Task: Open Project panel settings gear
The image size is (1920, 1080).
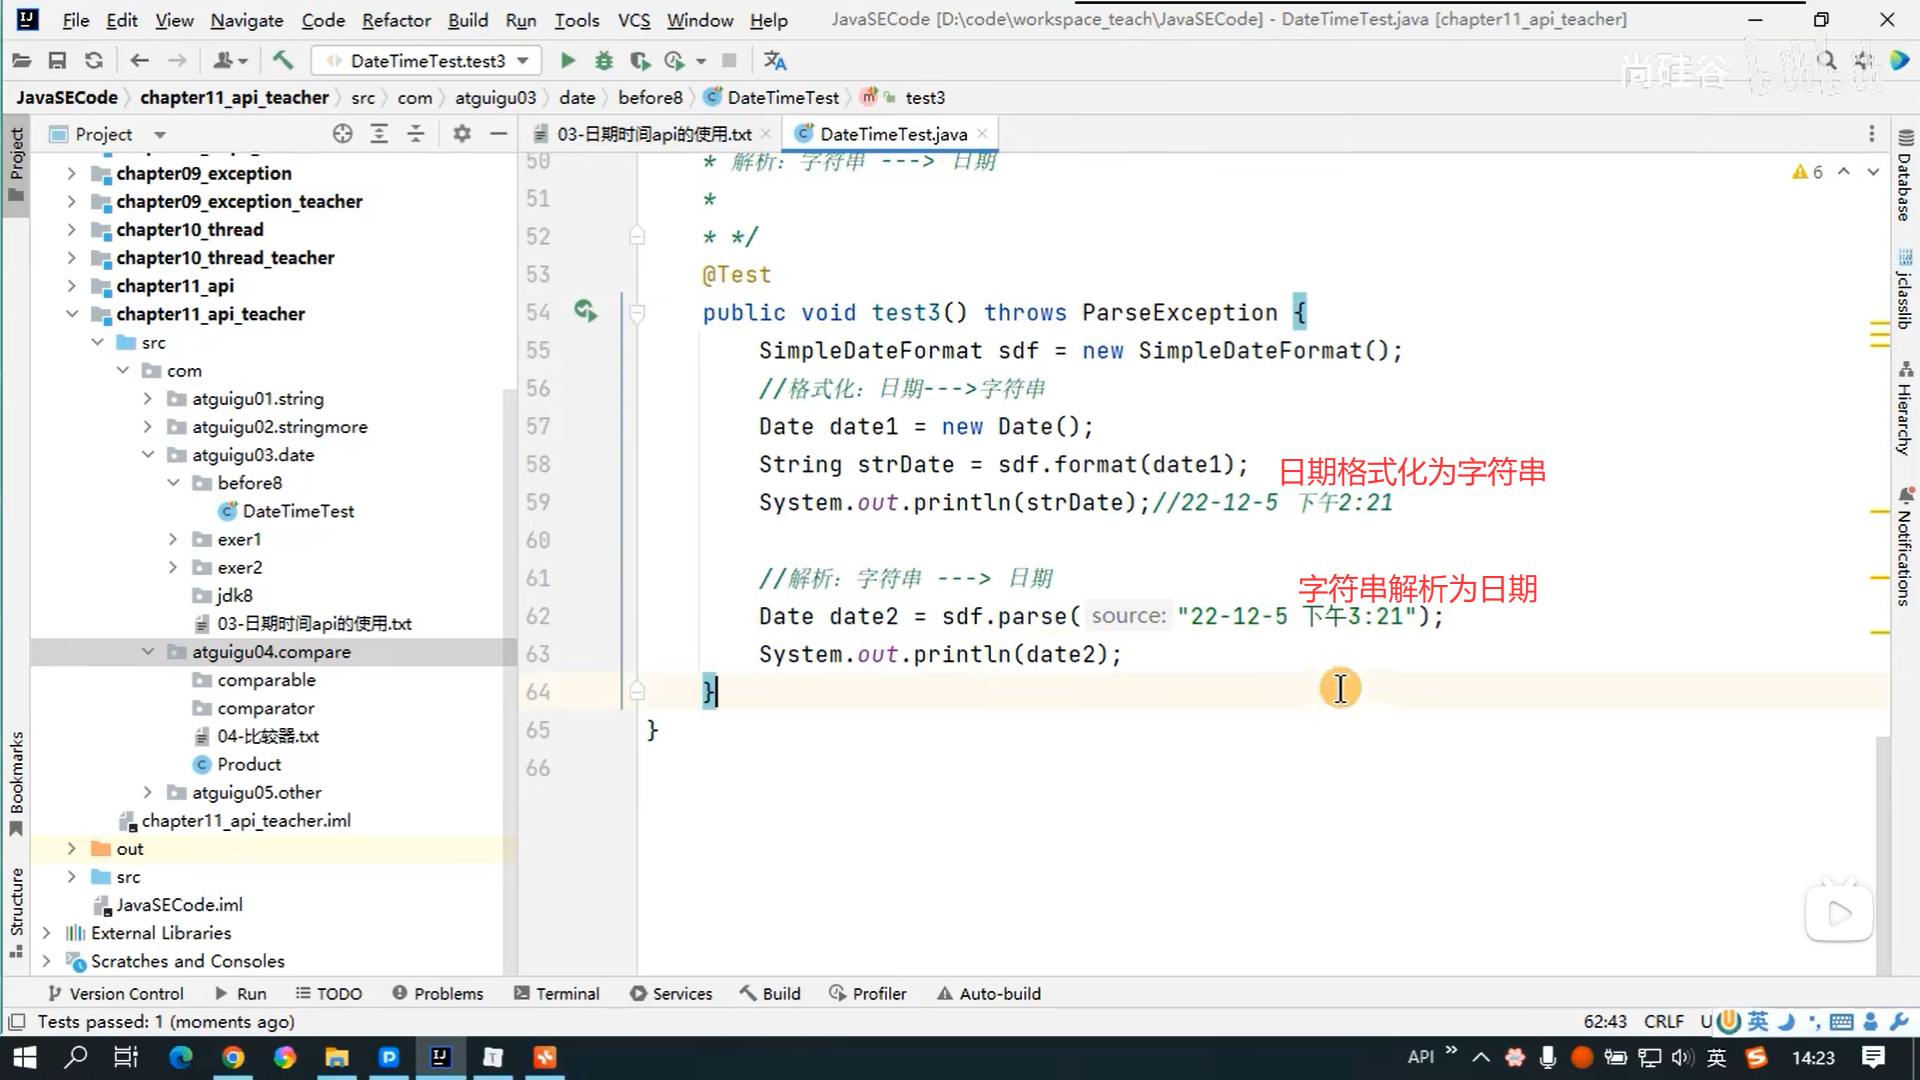Action: coord(461,134)
